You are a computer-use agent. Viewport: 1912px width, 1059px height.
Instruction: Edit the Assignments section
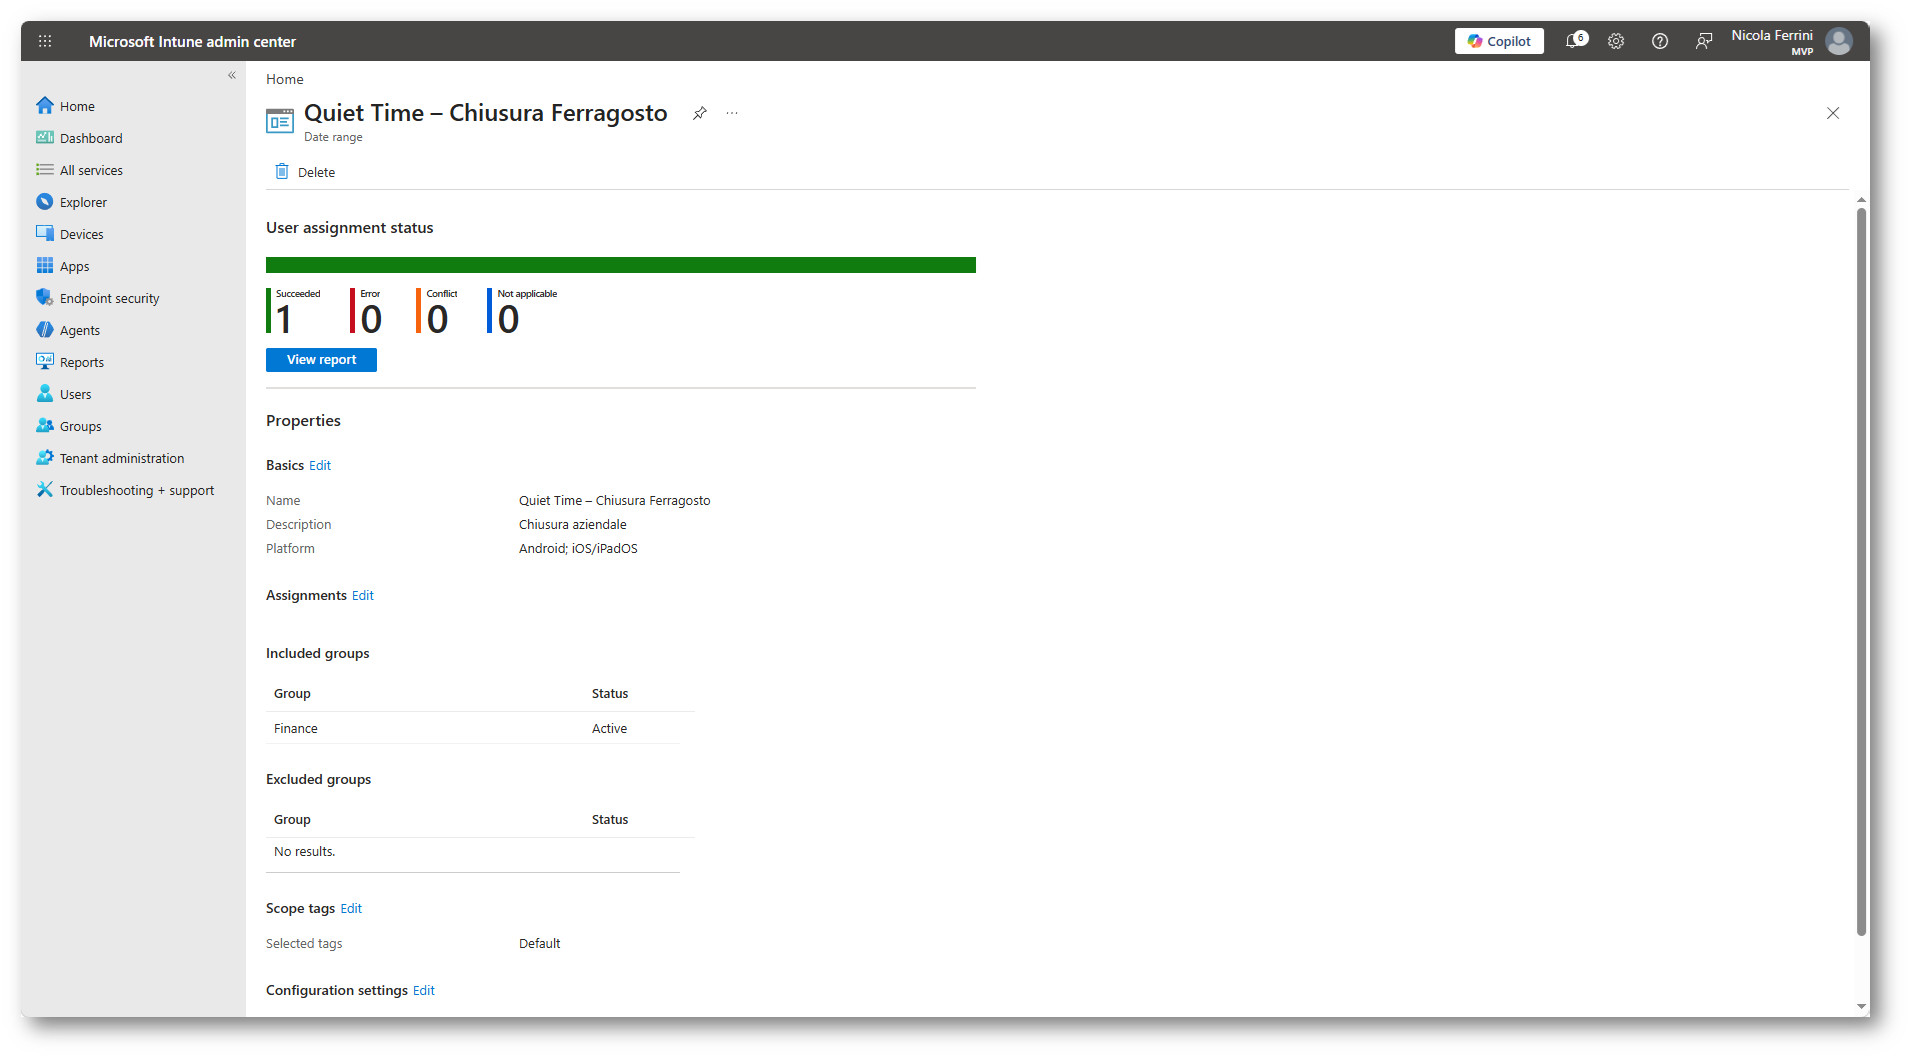363,595
